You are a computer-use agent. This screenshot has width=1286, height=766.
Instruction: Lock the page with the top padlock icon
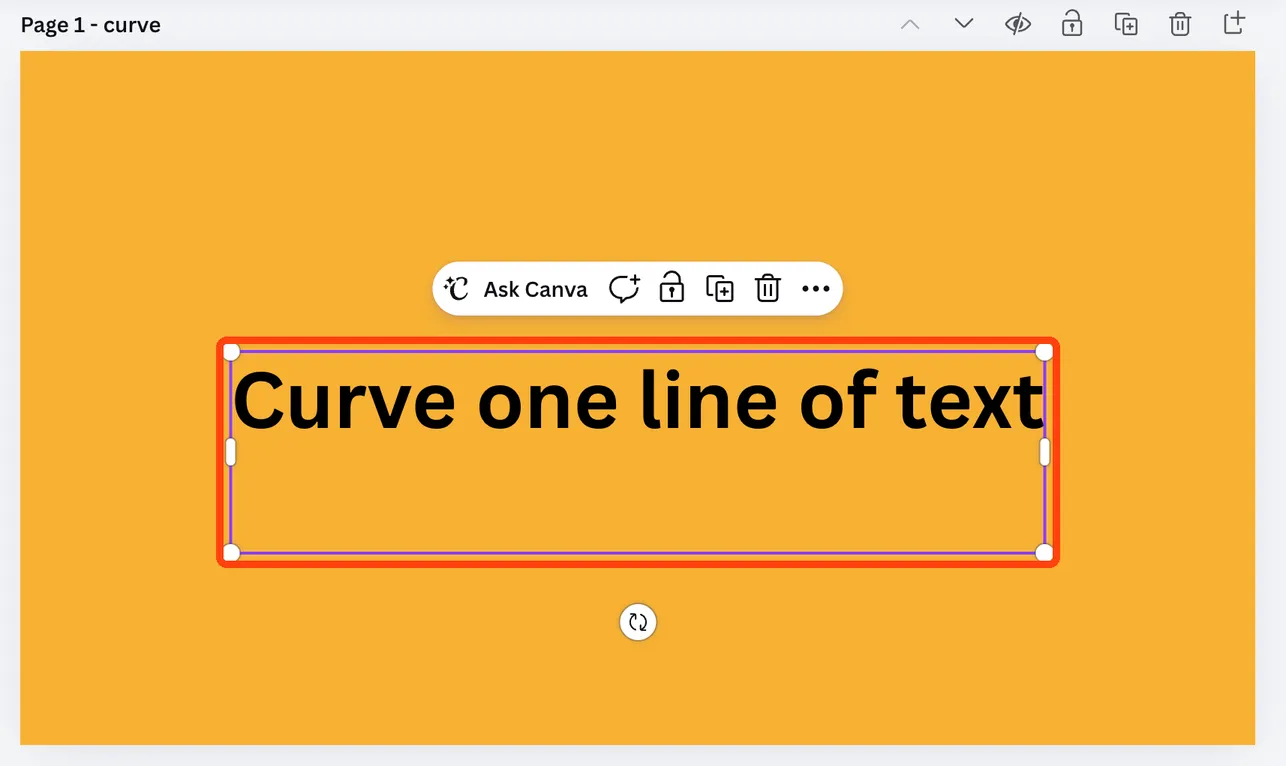coord(1072,24)
